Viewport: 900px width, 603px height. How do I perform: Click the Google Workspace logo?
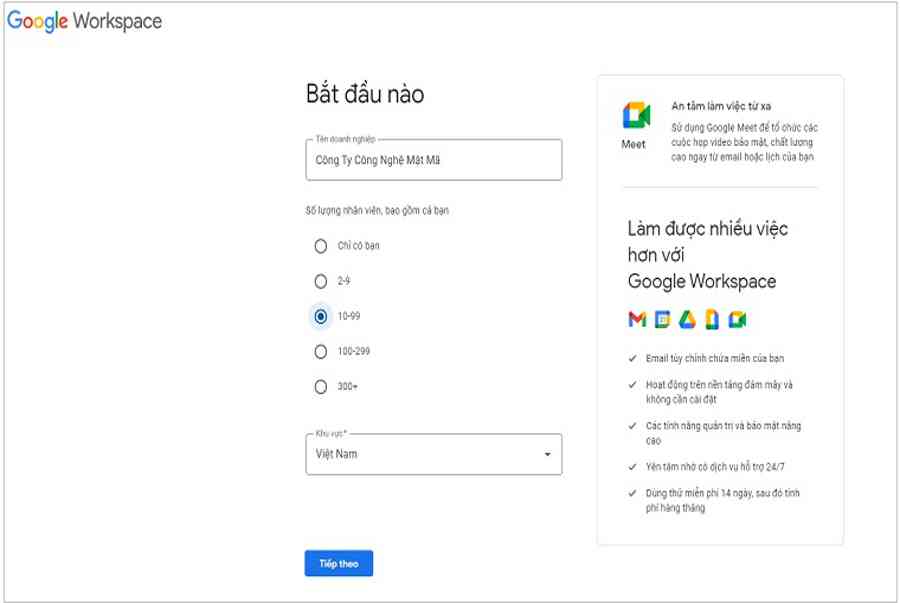84,21
